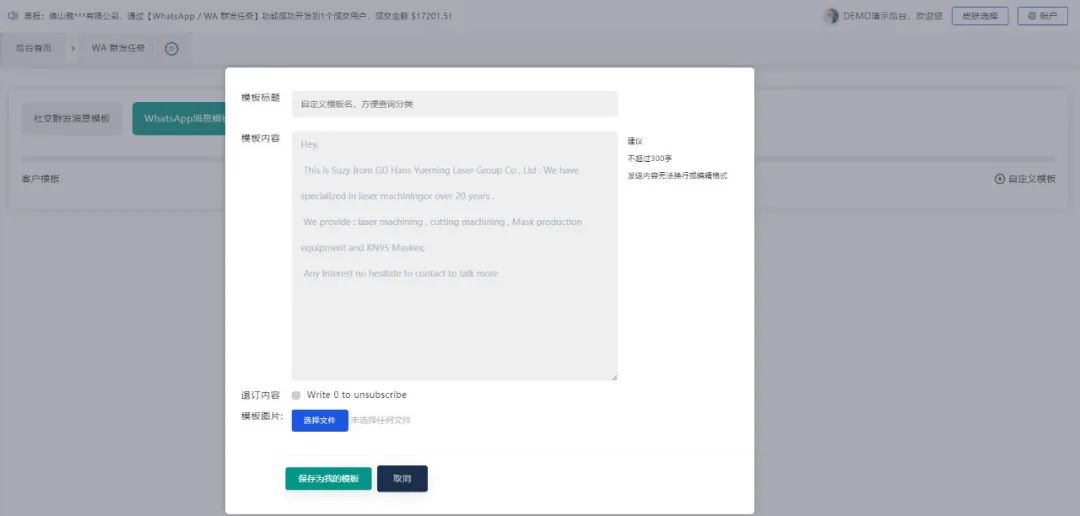Click the circular icon beside WA 群发任务 tab
This screenshot has width=1080, height=516.
[171, 48]
